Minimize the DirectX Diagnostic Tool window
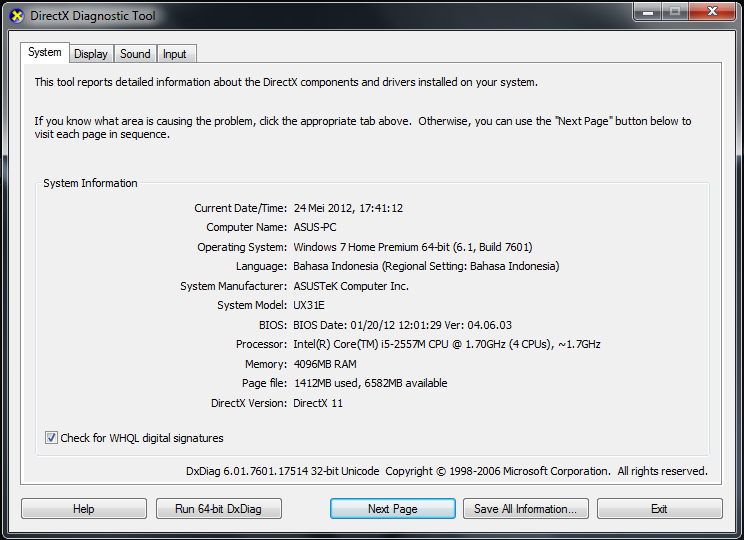The image size is (744, 540). click(648, 12)
